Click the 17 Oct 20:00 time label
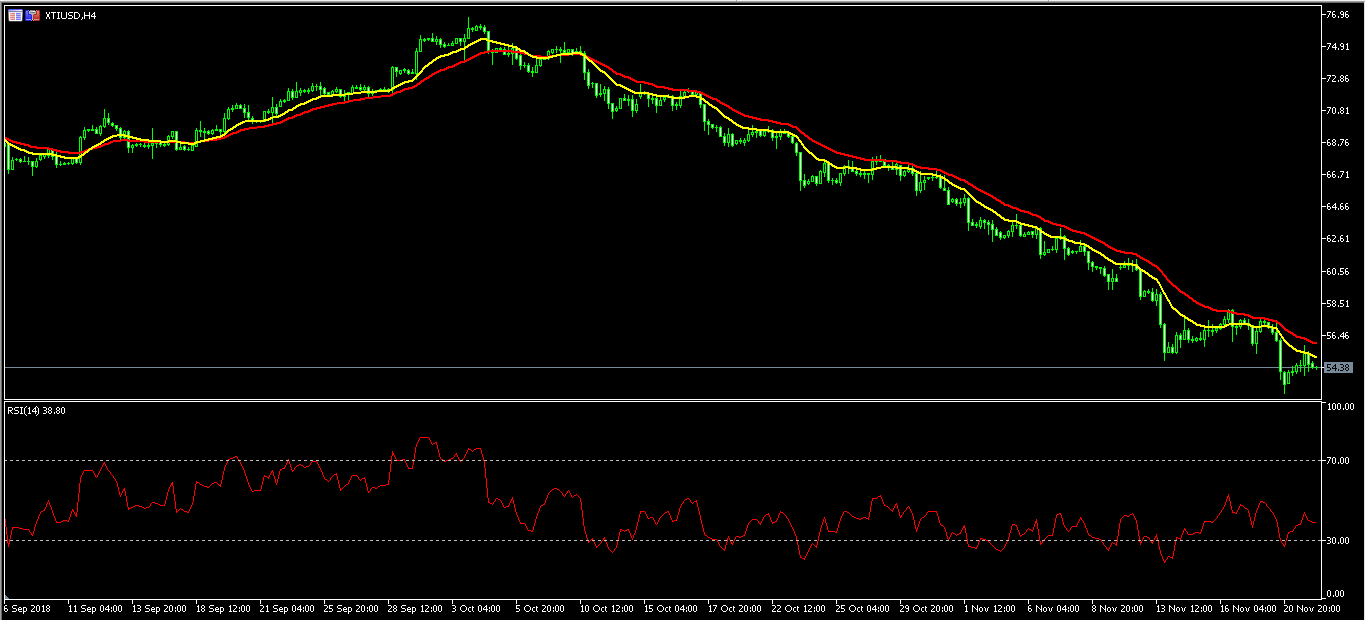Image resolution: width=1366 pixels, height=620 pixels. point(734,608)
